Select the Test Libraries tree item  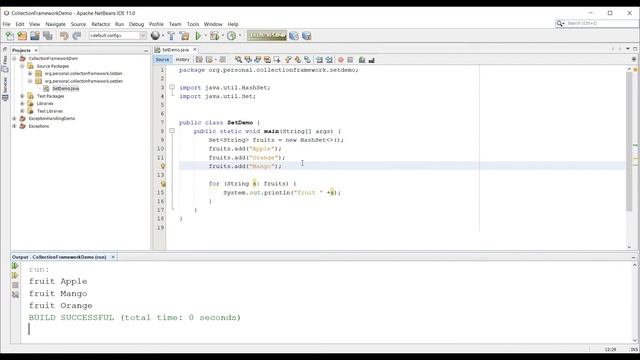(x=50, y=111)
